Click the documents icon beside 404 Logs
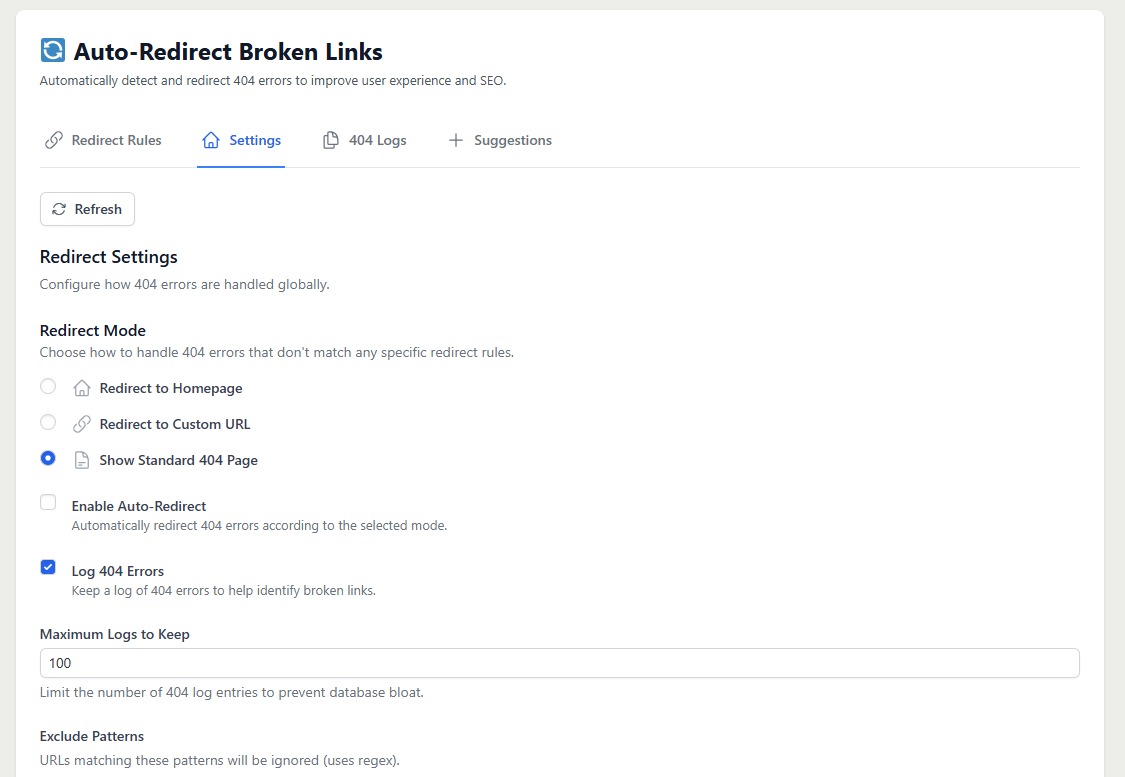 [331, 140]
